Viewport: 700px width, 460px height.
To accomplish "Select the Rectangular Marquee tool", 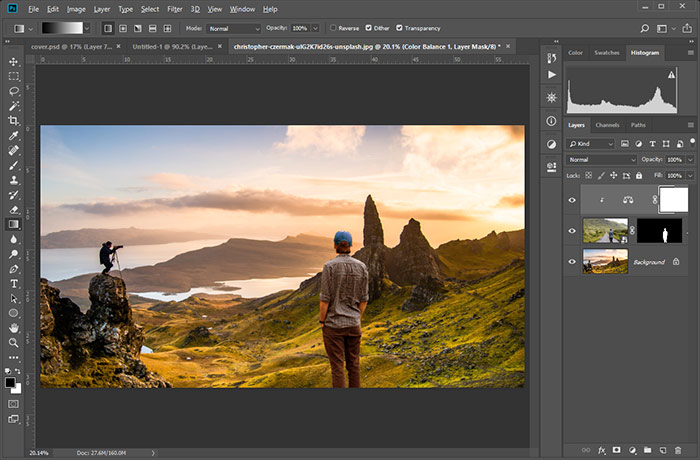I will pos(14,76).
